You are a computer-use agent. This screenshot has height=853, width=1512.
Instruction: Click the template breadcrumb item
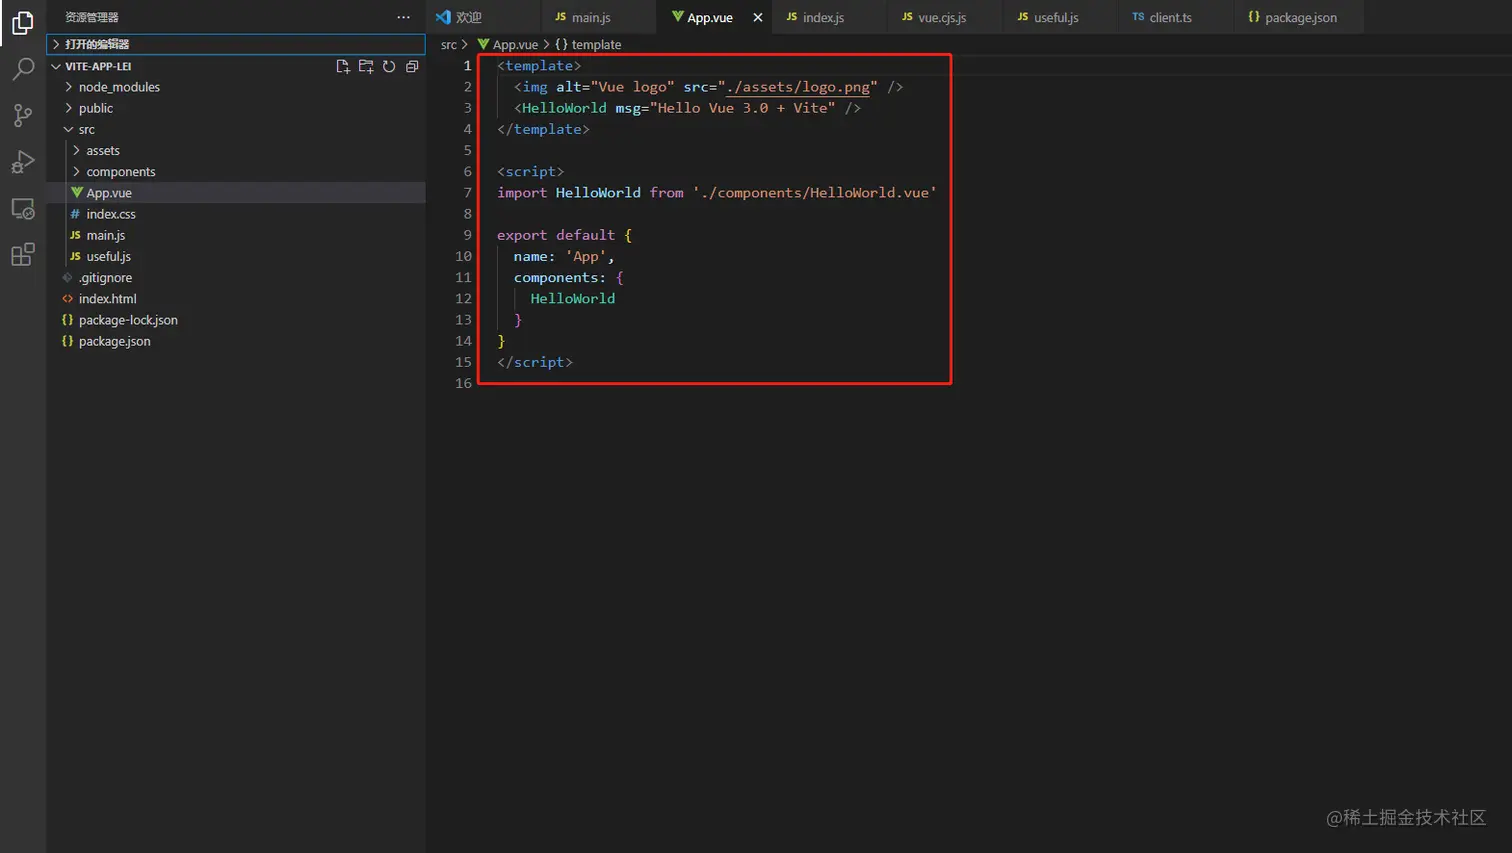click(x=595, y=45)
